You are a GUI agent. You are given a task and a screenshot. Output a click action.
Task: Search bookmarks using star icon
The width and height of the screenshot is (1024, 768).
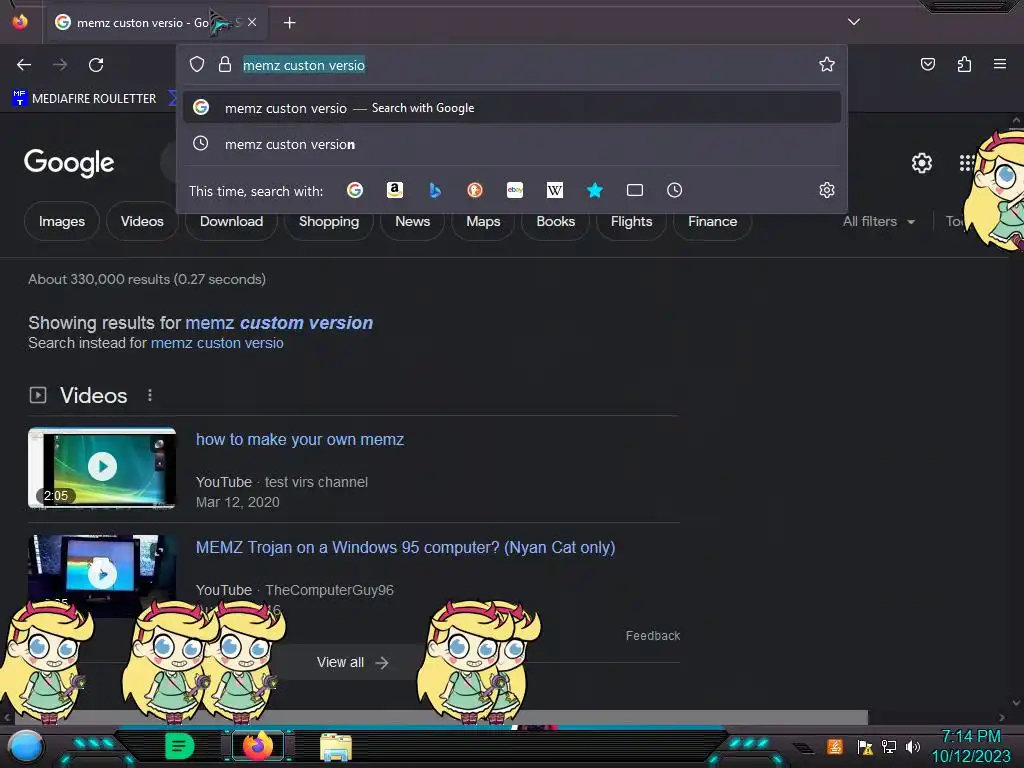click(x=594, y=190)
